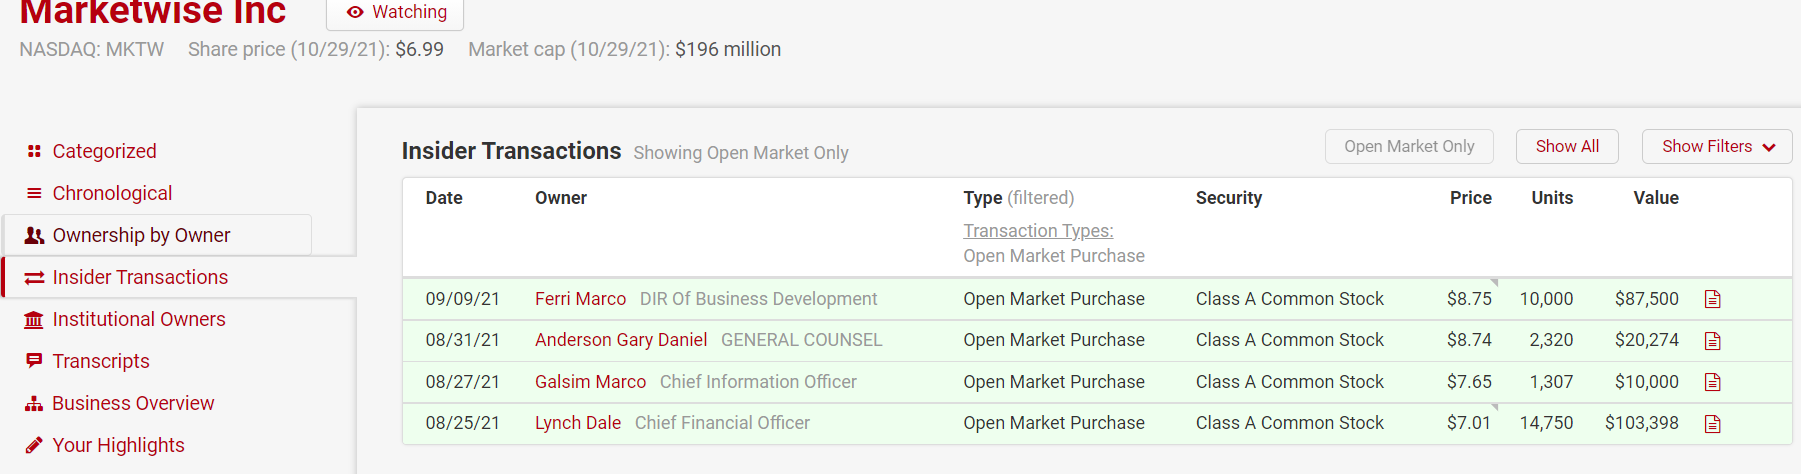1801x474 pixels.
Task: Click the Price column header
Action: pos(1471,198)
